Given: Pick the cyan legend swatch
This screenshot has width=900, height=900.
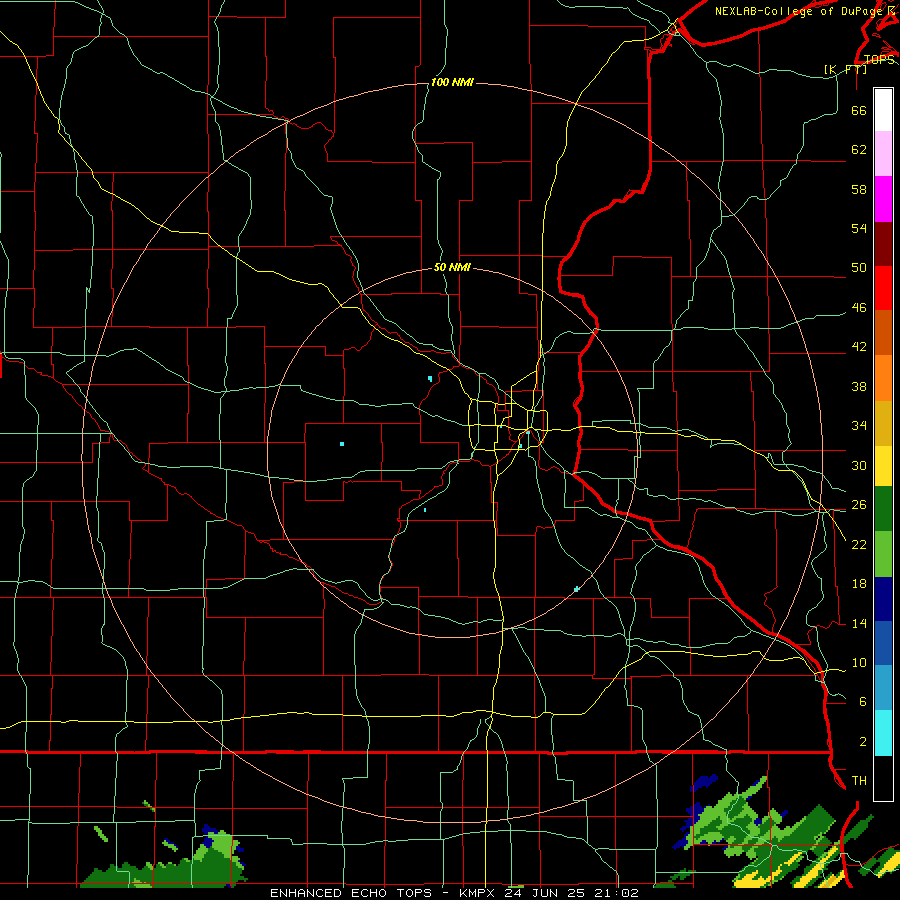Looking at the screenshot, I should pos(883,734).
